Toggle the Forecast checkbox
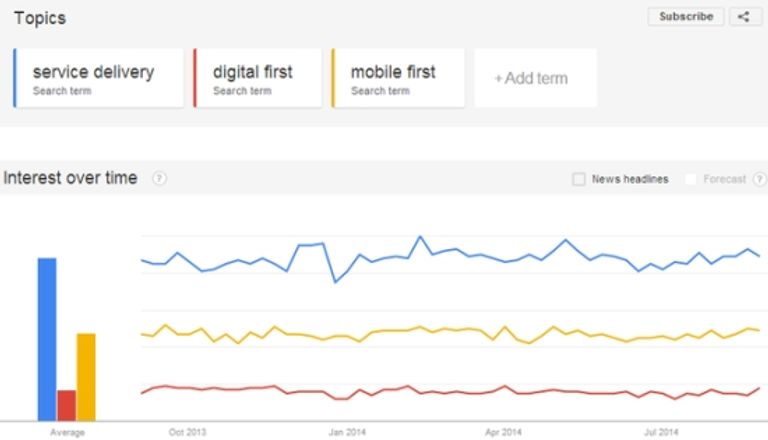768x440 pixels. [691, 179]
